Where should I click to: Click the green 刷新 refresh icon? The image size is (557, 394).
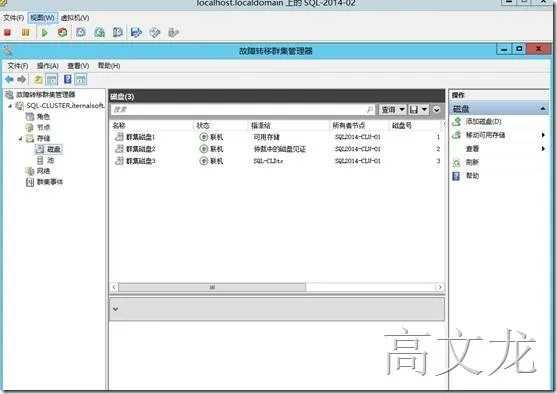pos(456,162)
